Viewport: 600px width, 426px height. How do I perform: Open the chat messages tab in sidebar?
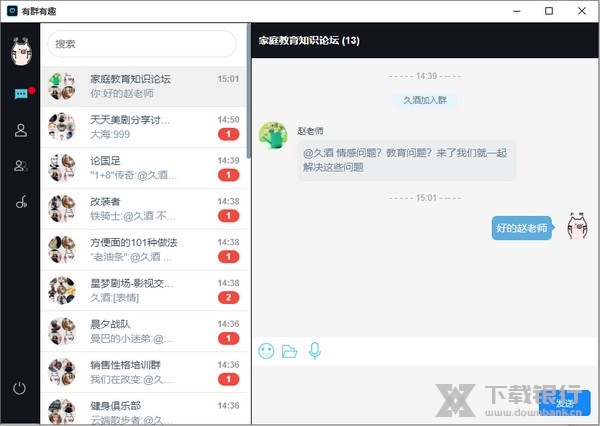(21, 93)
